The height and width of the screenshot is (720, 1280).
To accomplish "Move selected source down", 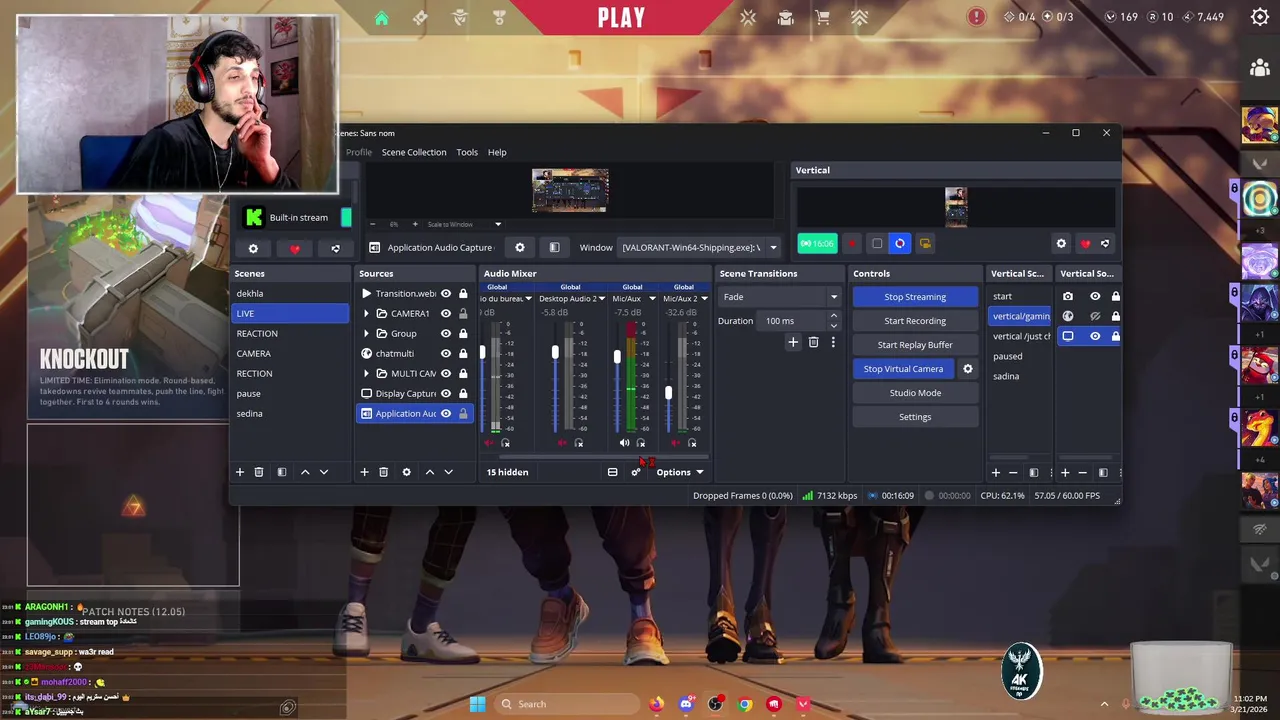I will (x=448, y=472).
